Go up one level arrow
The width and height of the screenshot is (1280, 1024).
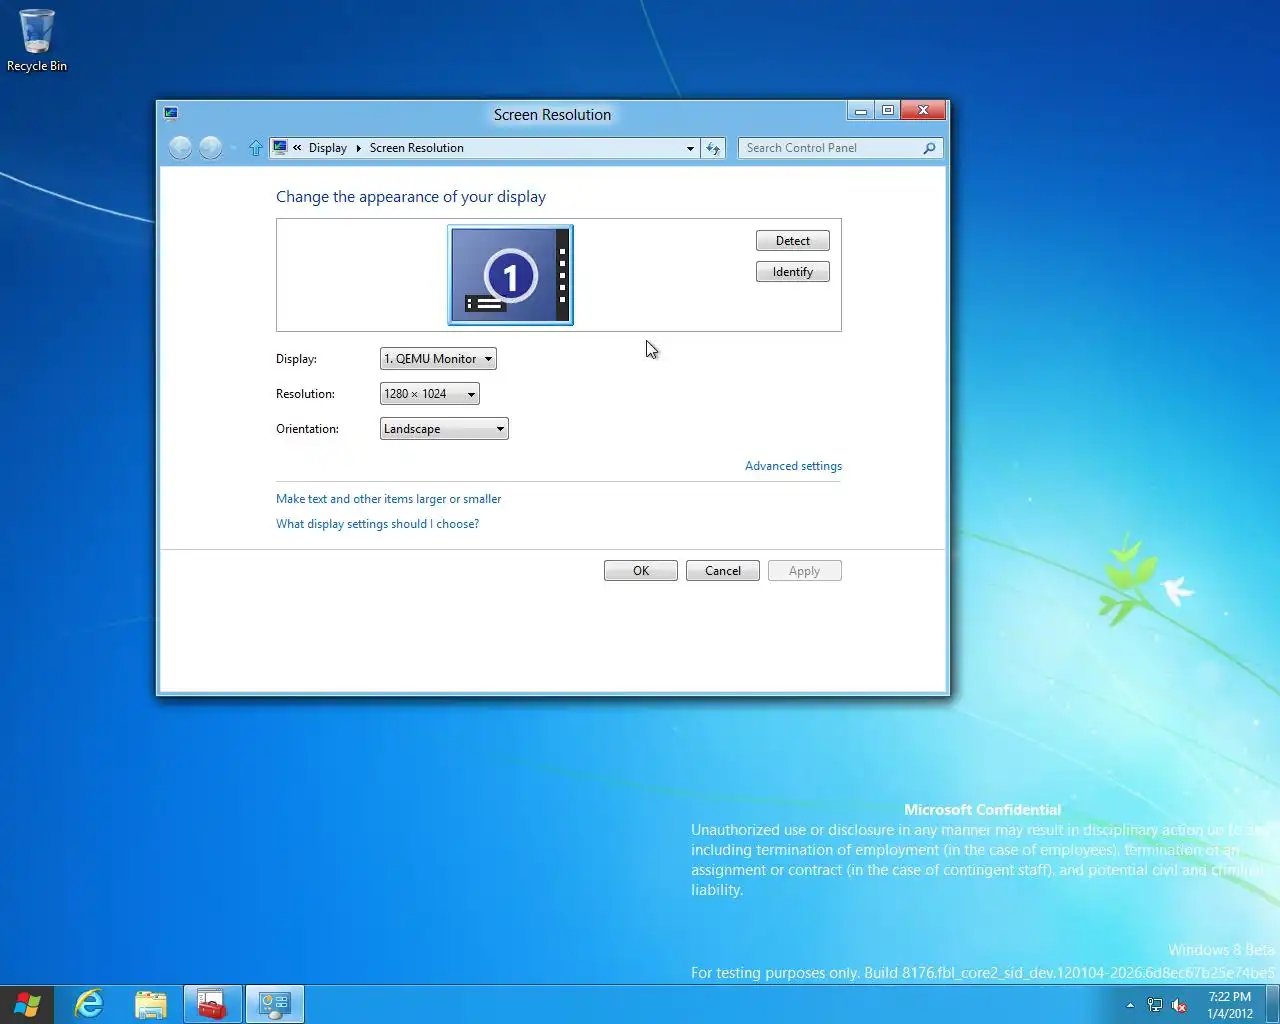click(x=255, y=148)
